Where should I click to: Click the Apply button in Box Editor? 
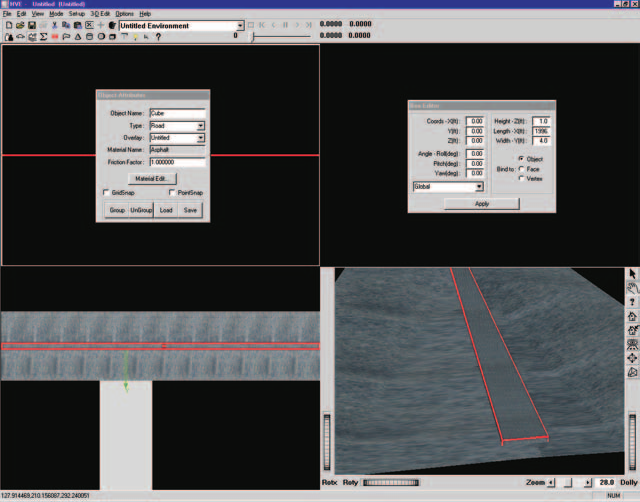(482, 204)
